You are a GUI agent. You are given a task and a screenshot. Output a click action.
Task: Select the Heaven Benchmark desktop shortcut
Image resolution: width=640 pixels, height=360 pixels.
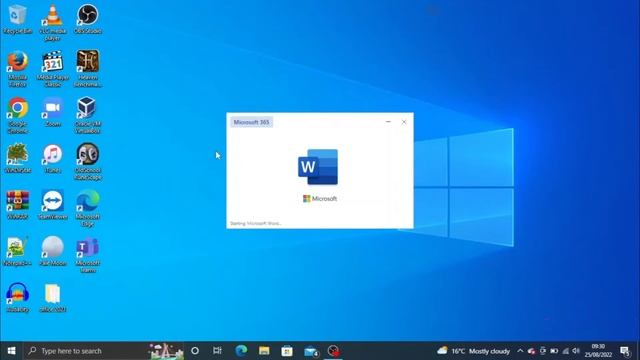[x=87, y=69]
